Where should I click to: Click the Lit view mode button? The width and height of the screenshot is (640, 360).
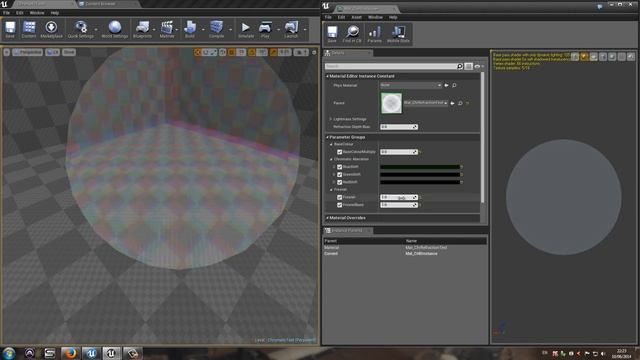(x=52, y=52)
